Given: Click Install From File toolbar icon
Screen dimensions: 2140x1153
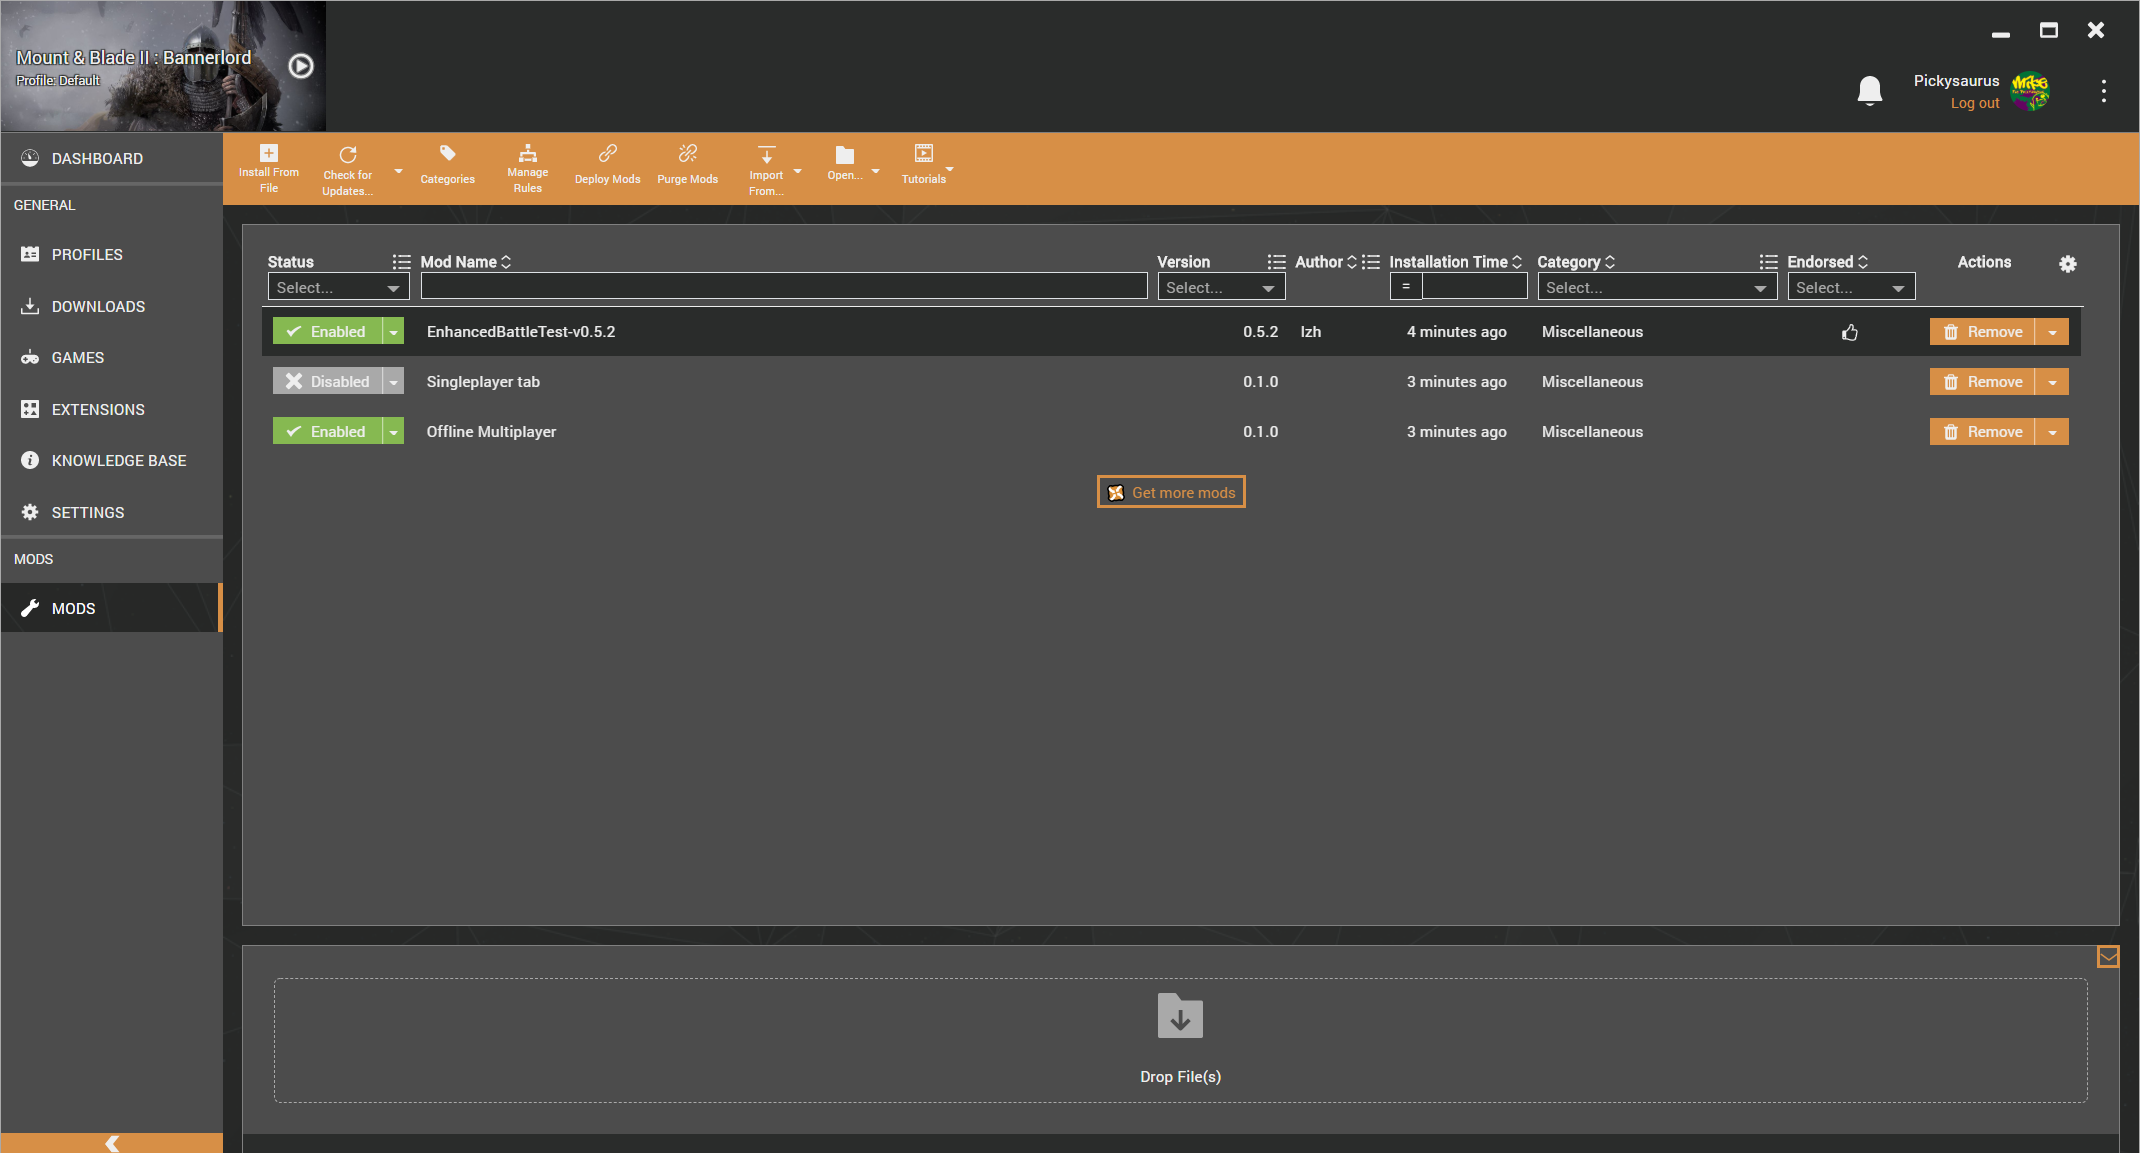Looking at the screenshot, I should coord(268,154).
